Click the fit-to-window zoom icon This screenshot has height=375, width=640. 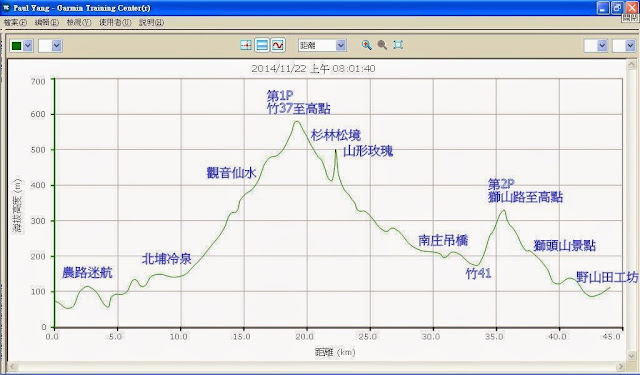pyautogui.click(x=398, y=45)
